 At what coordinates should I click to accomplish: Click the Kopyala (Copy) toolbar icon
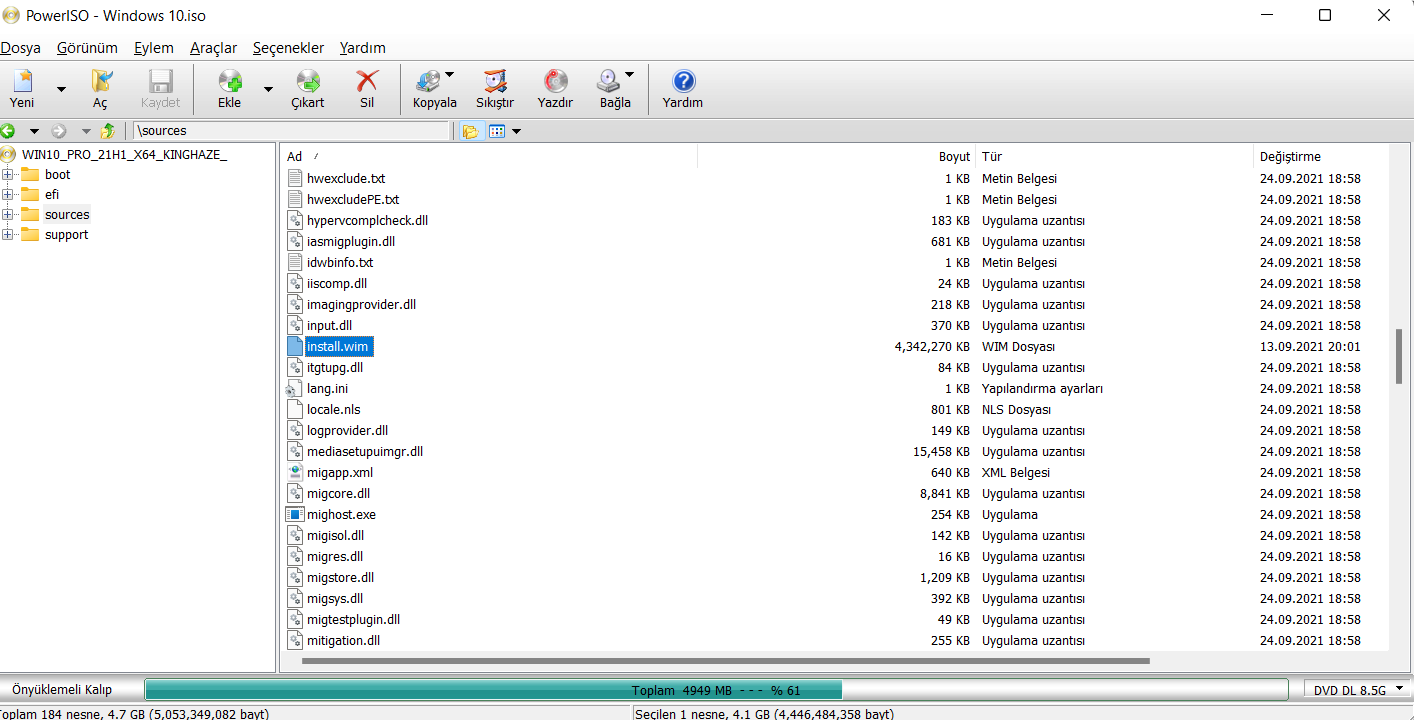(430, 82)
